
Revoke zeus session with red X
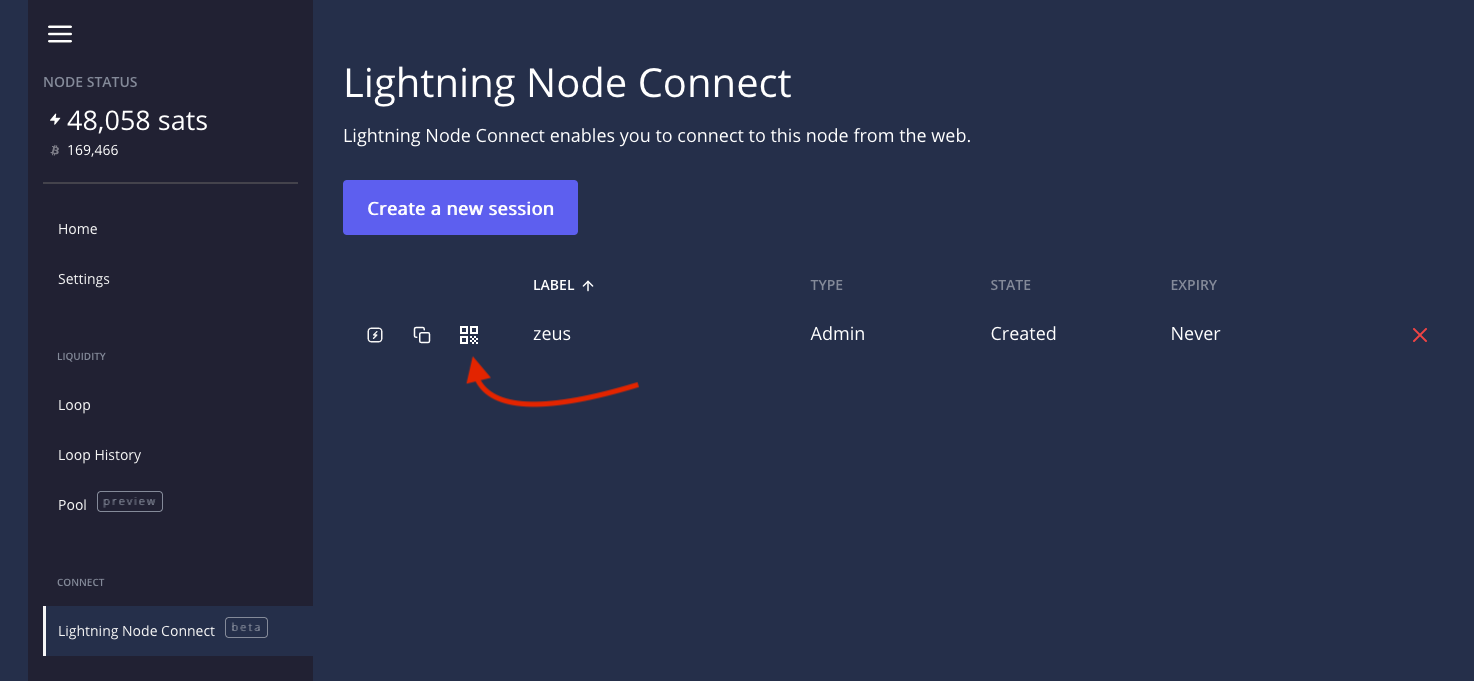[1419, 335]
